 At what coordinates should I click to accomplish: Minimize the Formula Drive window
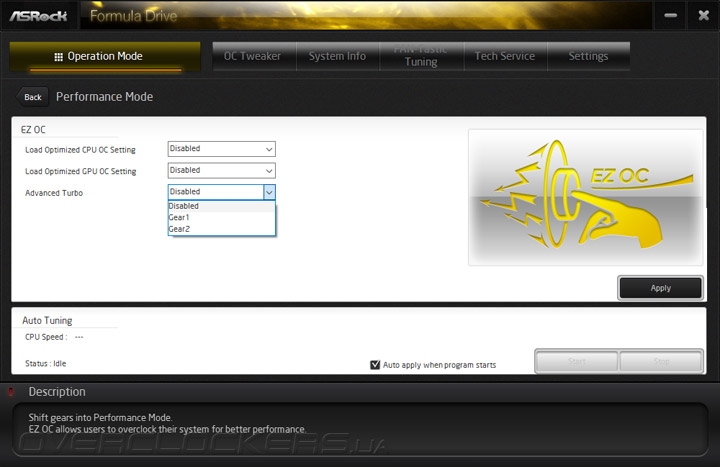(670, 16)
